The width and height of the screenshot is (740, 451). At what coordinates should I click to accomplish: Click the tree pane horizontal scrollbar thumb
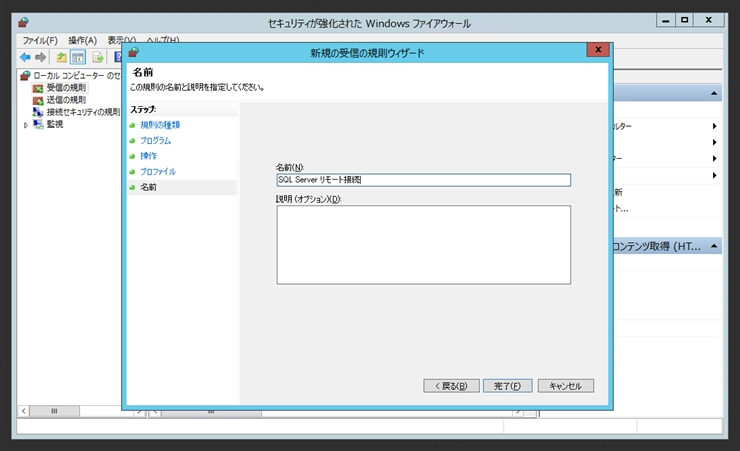coord(54,411)
